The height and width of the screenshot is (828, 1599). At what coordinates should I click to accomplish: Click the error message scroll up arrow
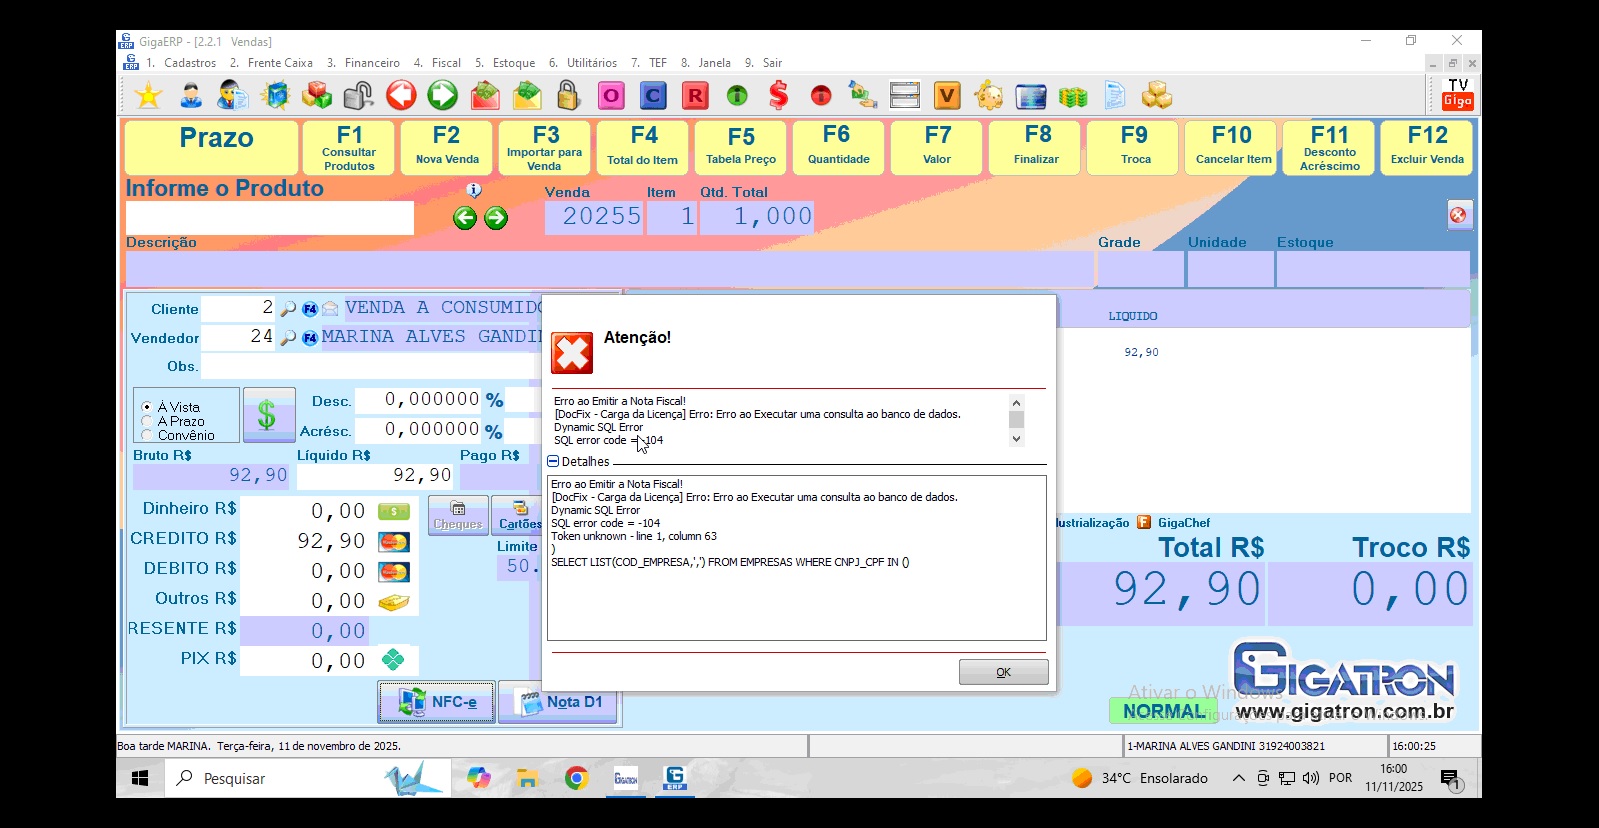[1016, 402]
